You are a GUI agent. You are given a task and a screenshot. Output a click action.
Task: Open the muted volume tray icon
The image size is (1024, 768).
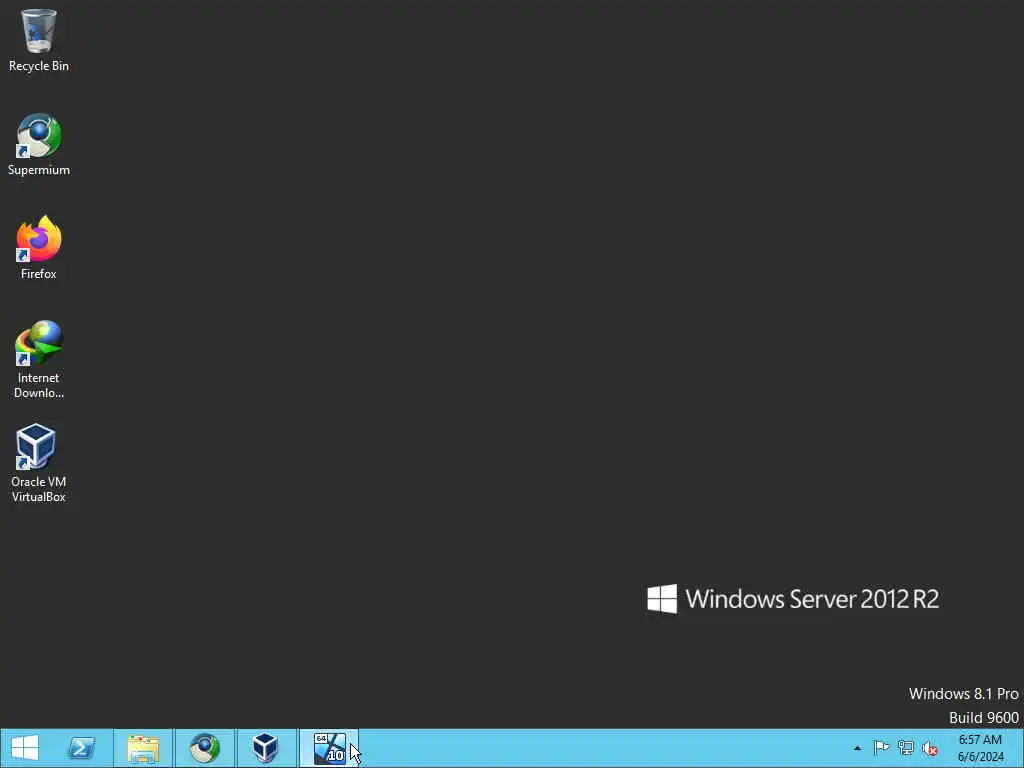(929, 748)
